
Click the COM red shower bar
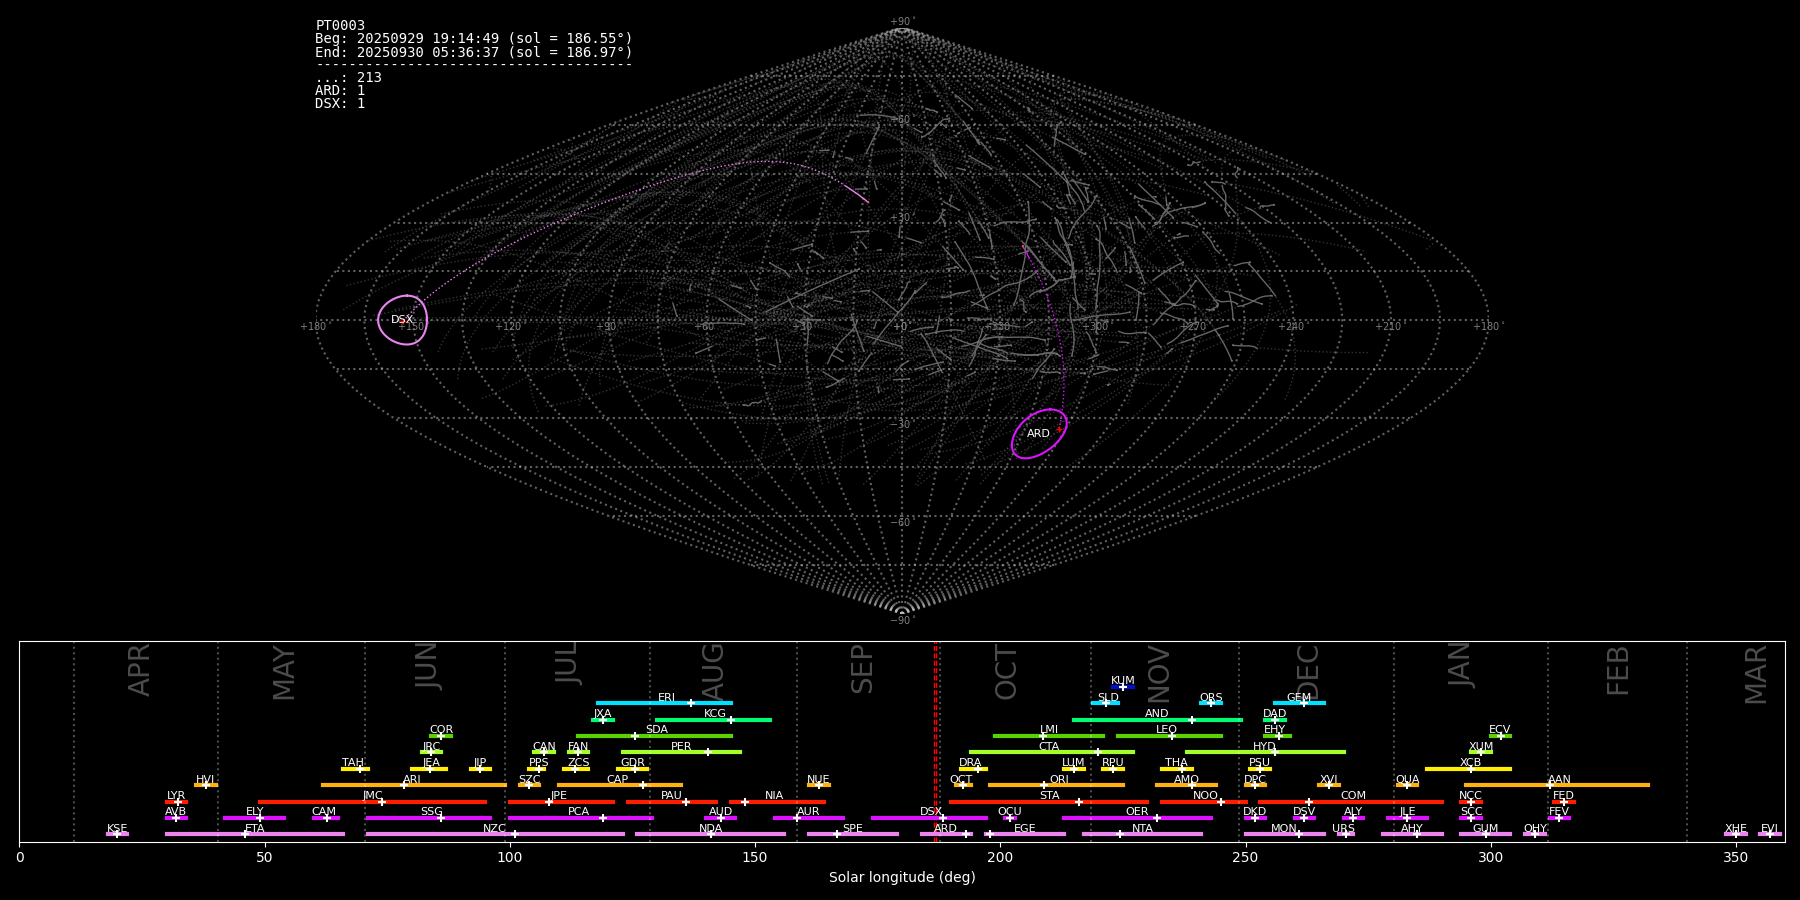(1352, 802)
